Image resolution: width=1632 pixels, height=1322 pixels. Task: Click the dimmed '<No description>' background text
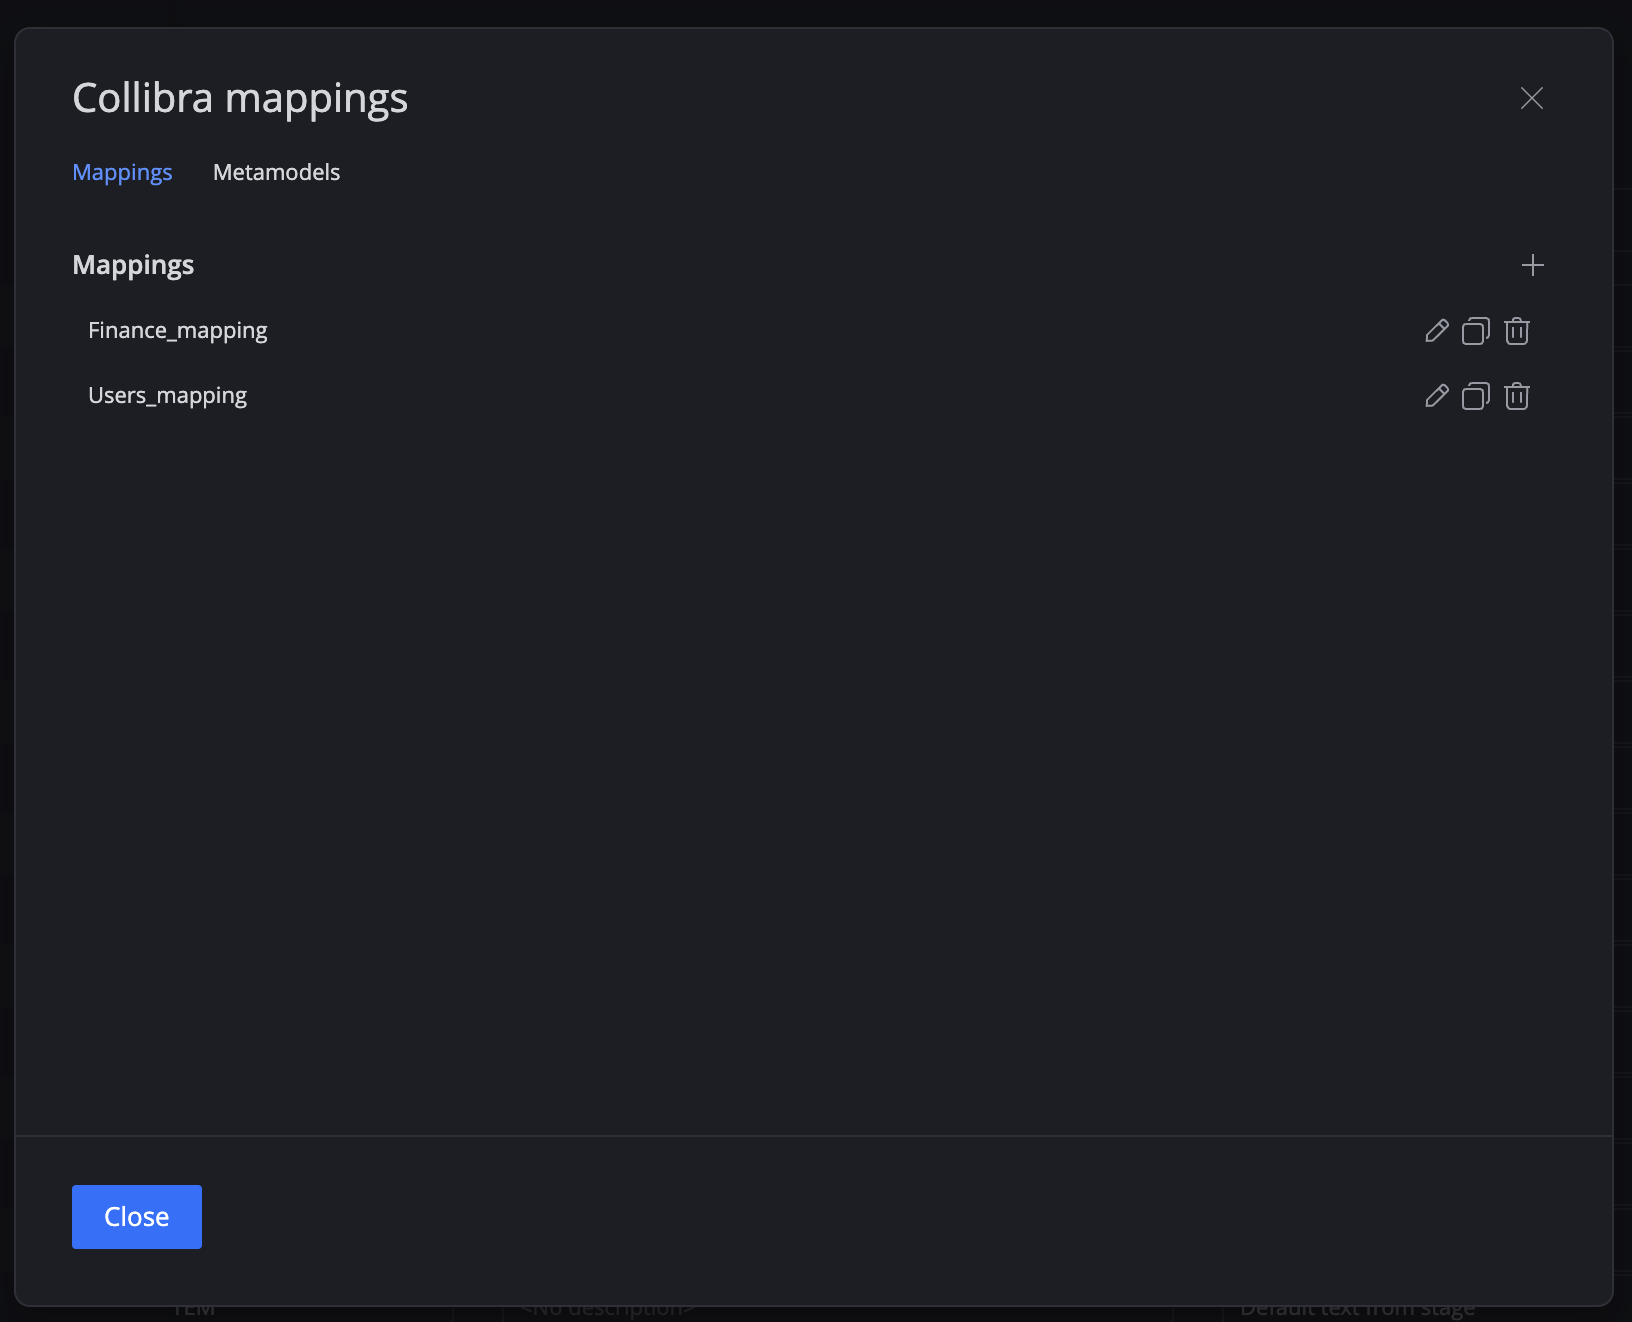(606, 1311)
